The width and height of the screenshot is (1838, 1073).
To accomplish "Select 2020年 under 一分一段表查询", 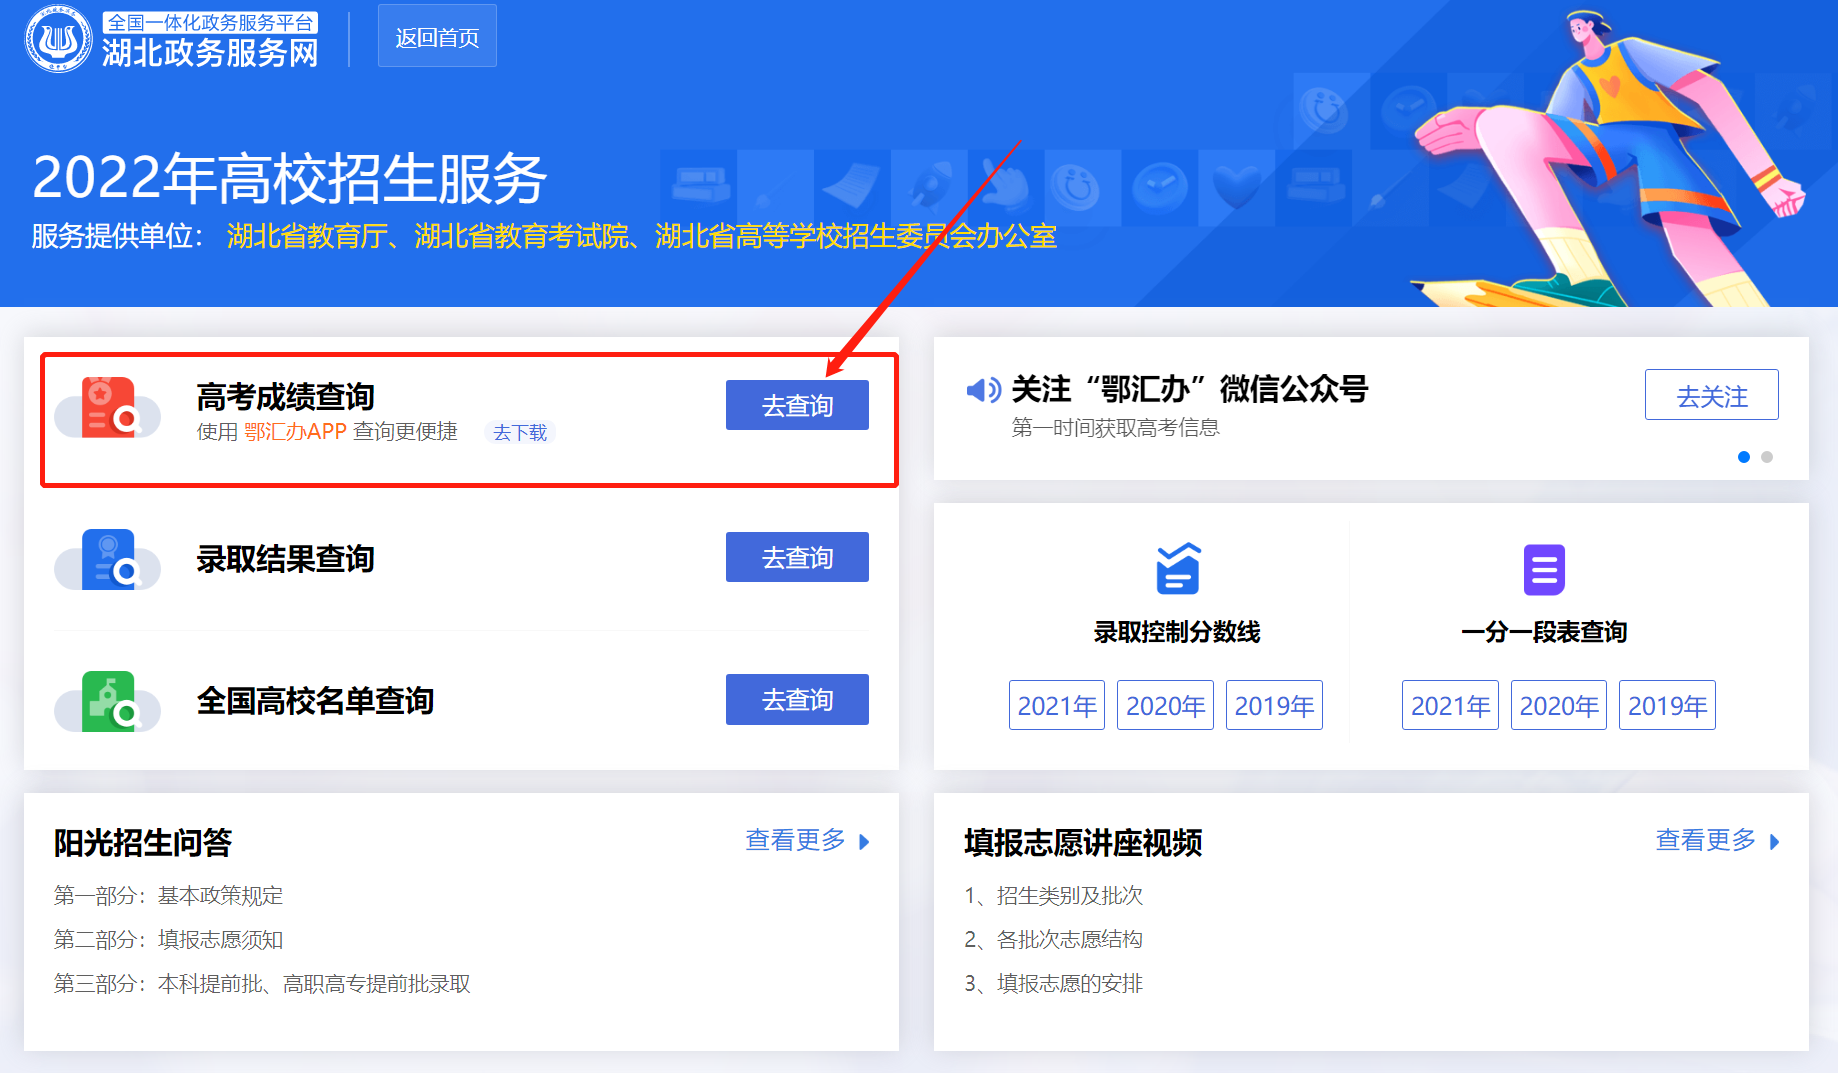I will [x=1559, y=705].
